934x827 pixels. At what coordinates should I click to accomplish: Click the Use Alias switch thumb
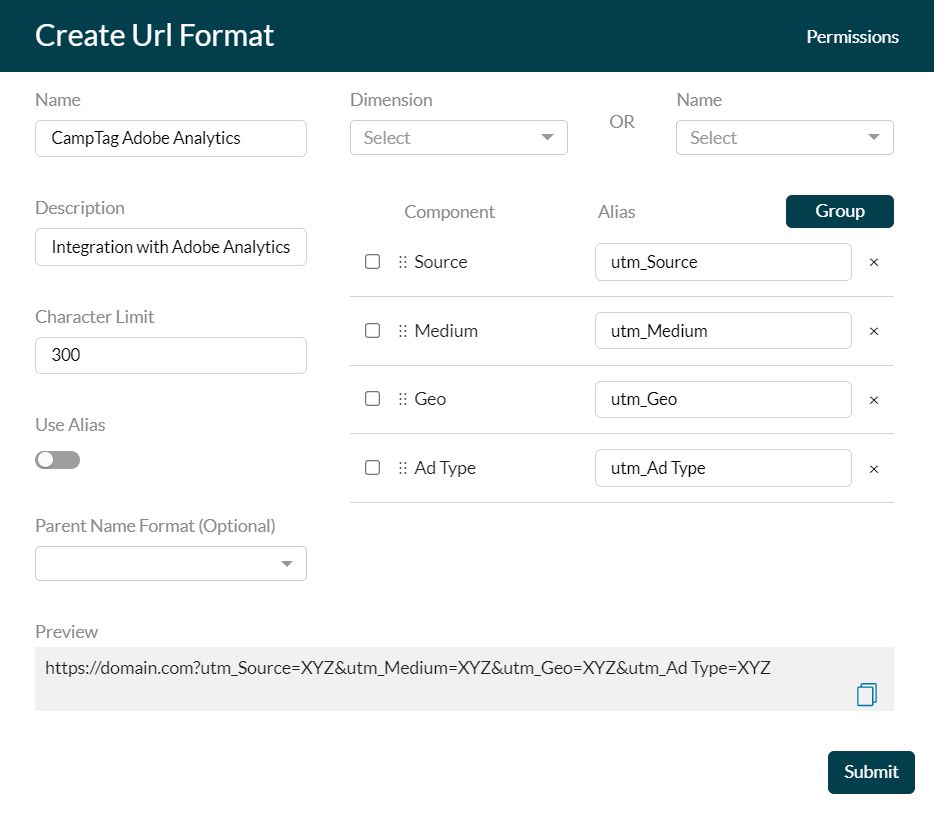46,459
